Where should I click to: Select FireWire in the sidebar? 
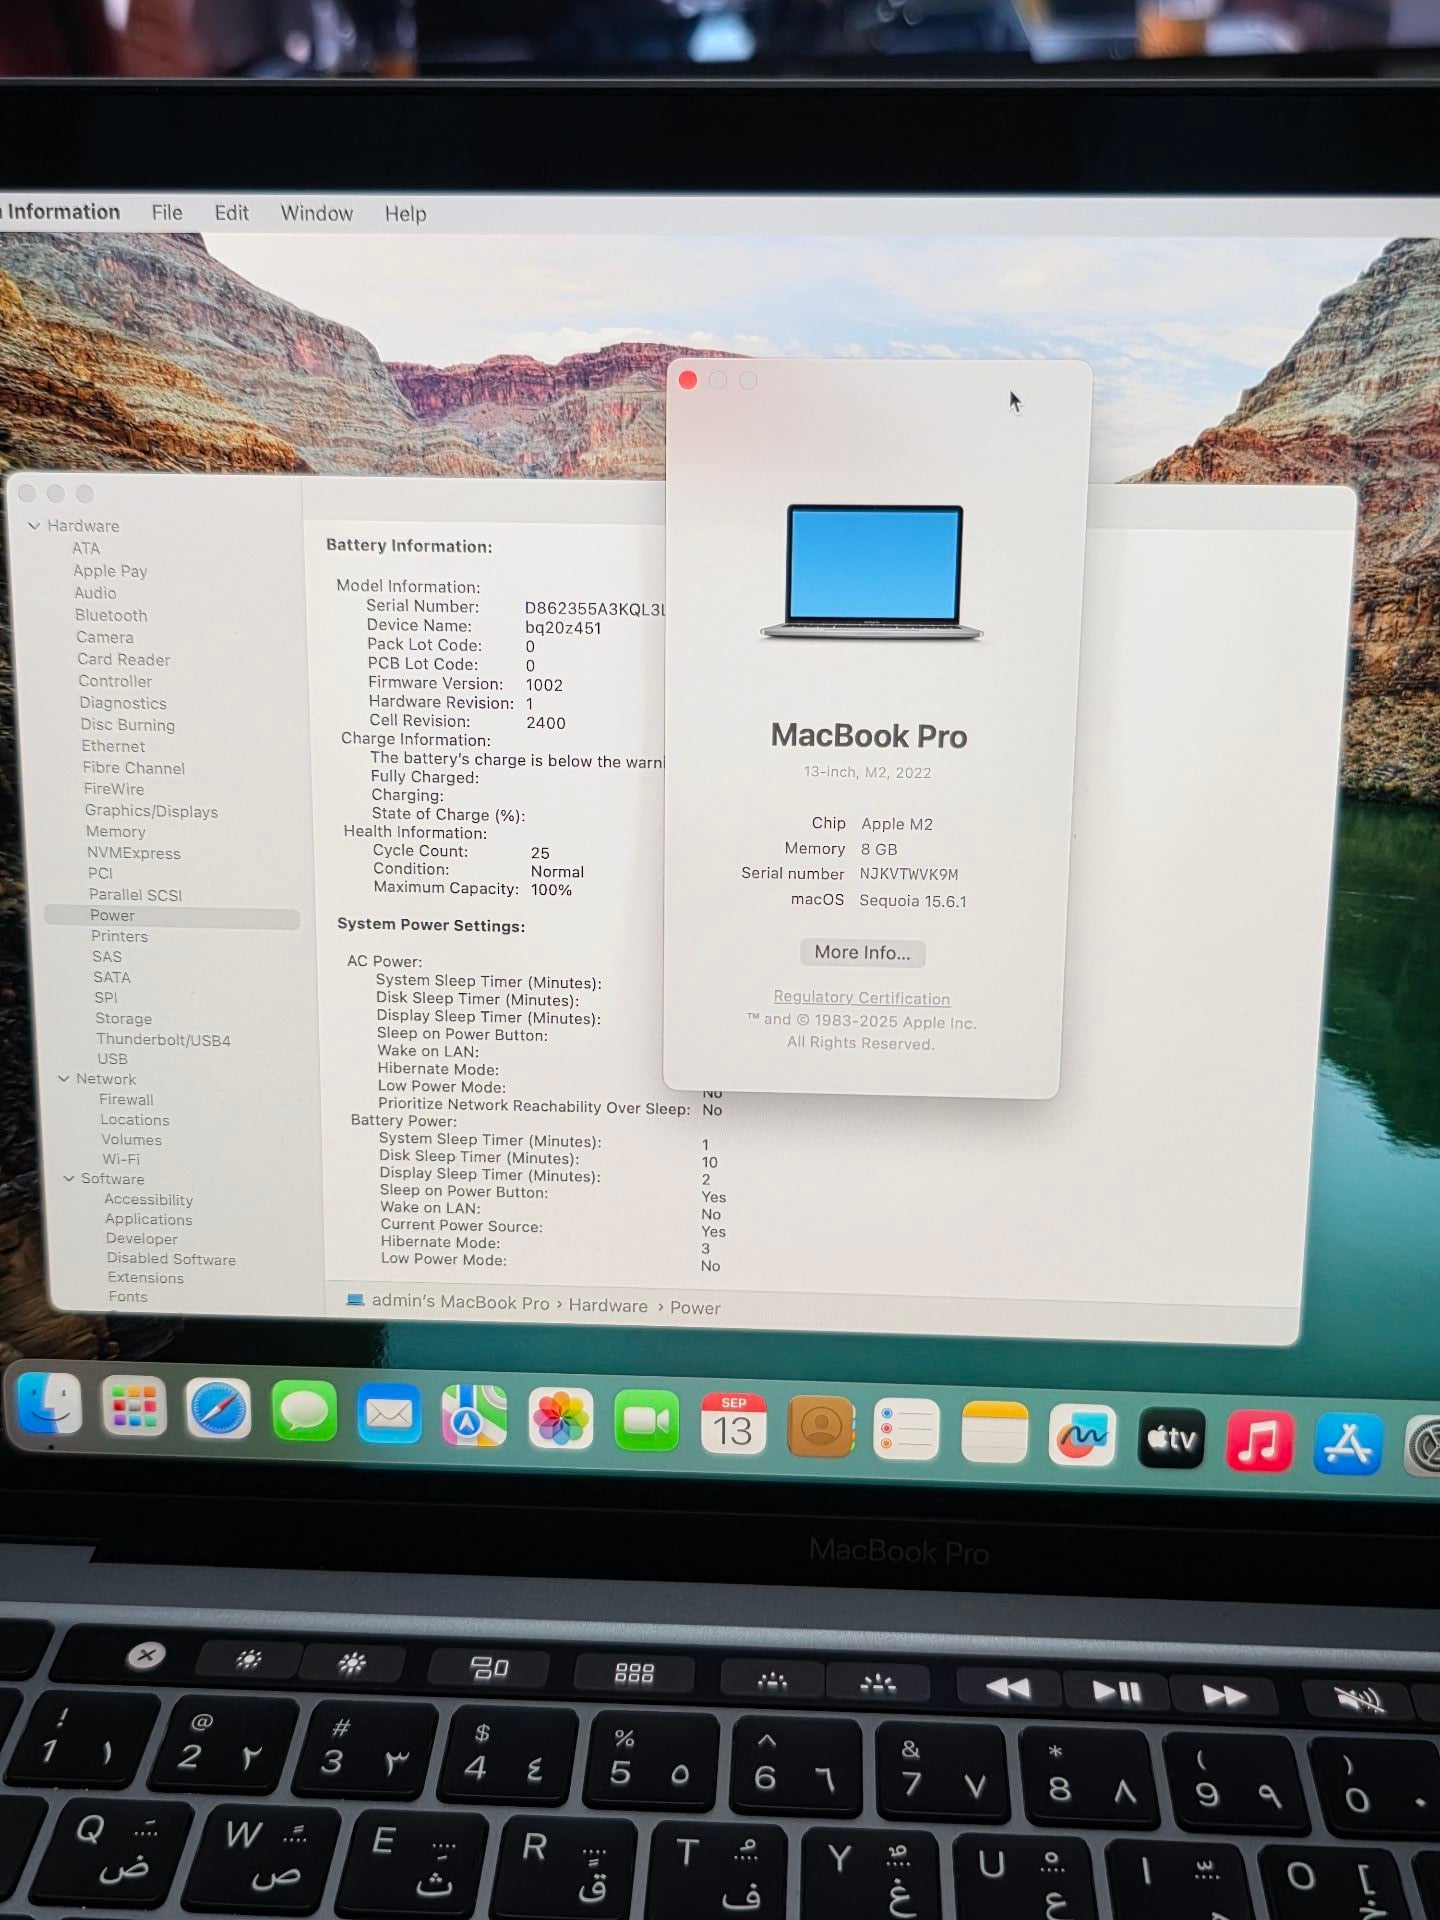(114, 789)
